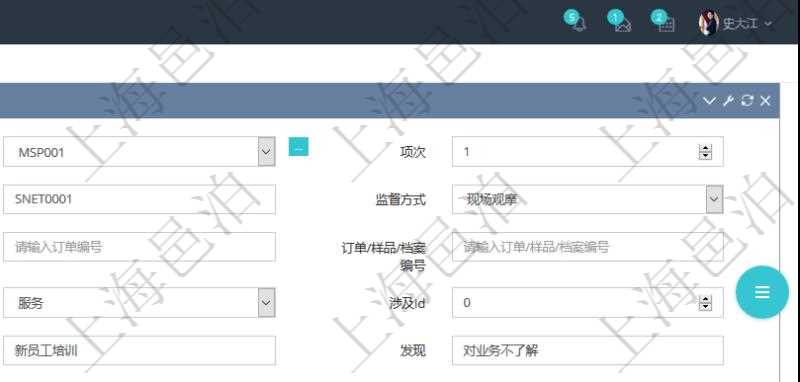Expand the 史大江 user menu
Screen dimensions: 800x382
[x=746, y=23]
